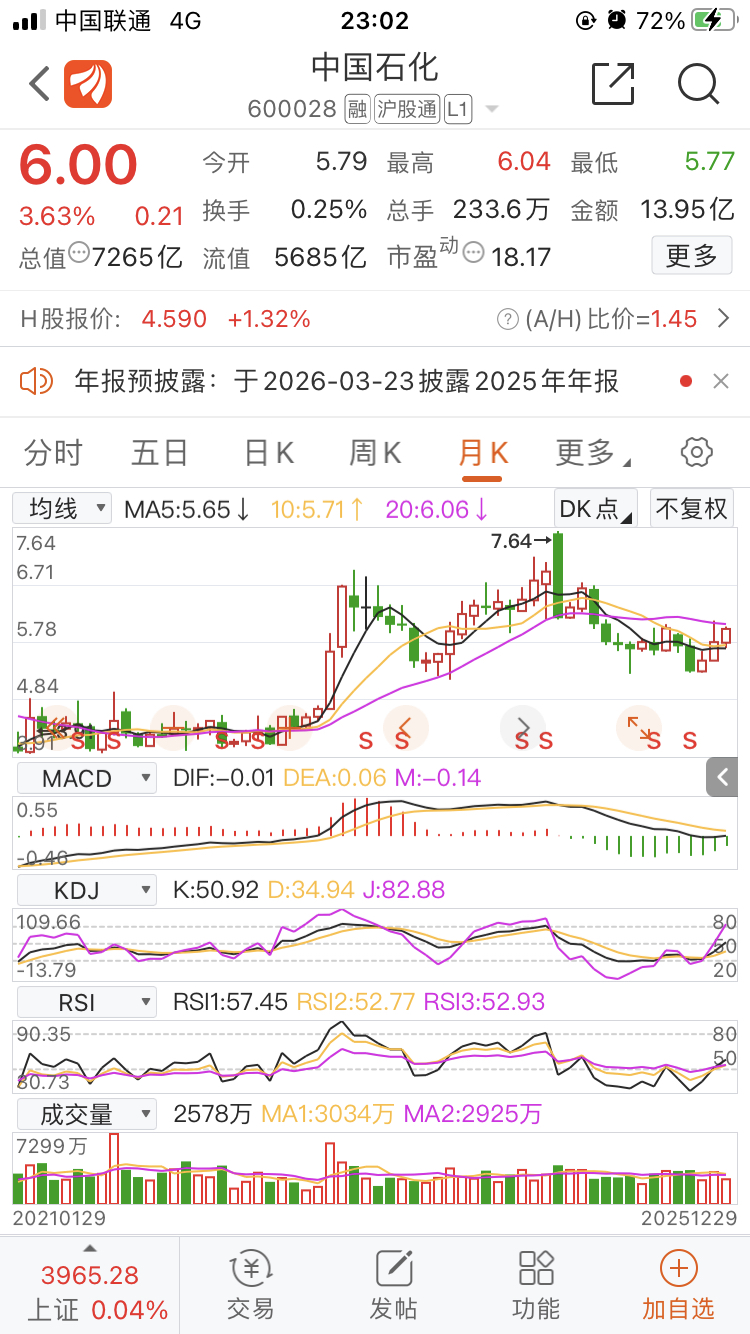
Task: Open the 年报预披露 announcement text
Action: [346, 381]
